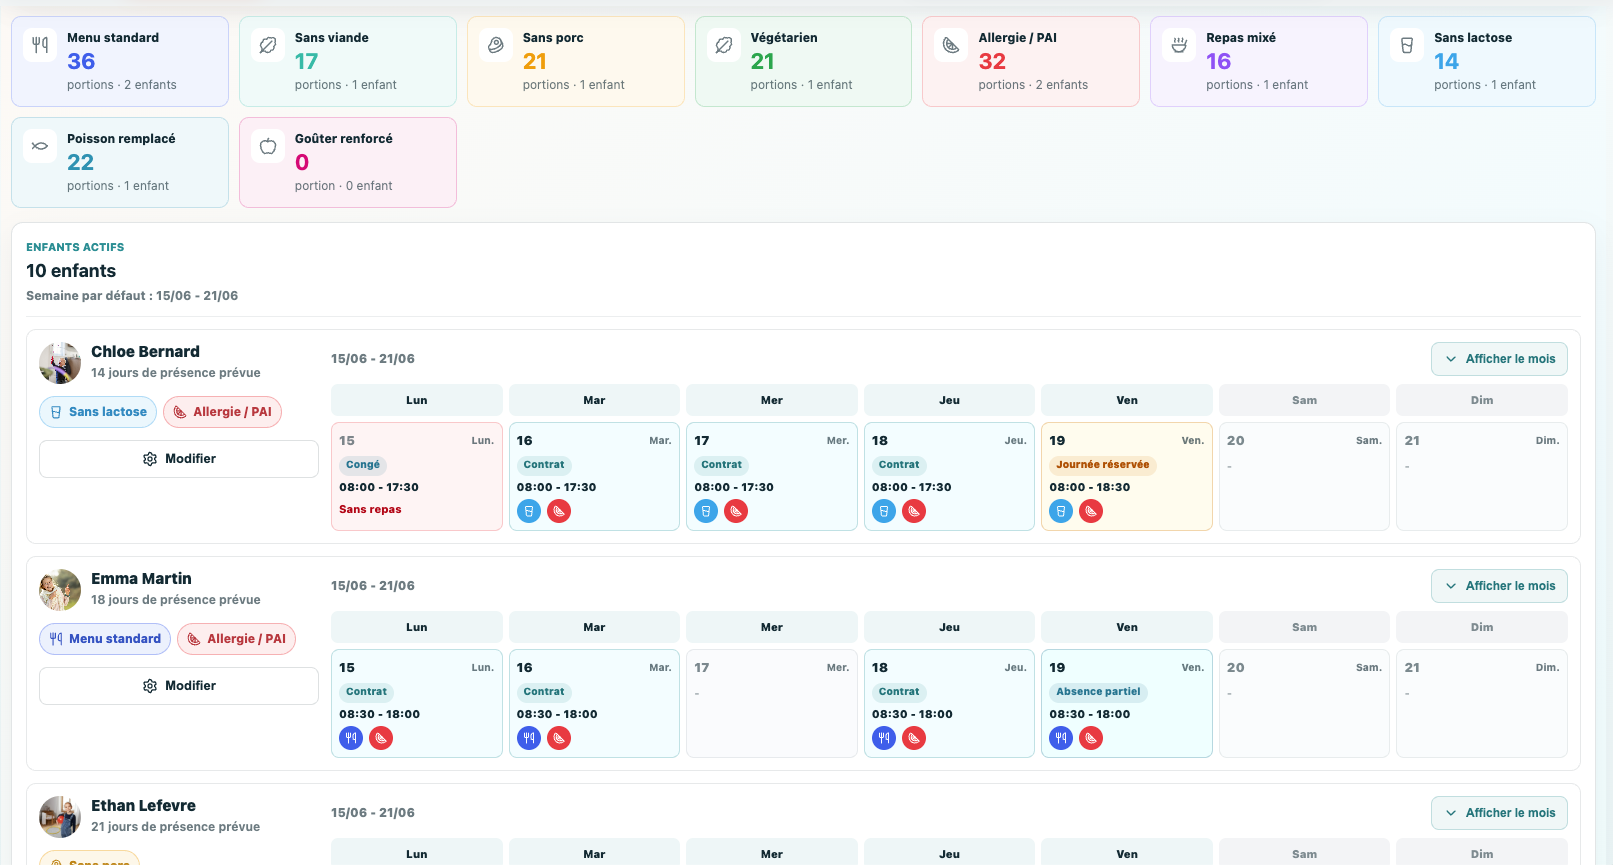Click Ethan Lefevre's profile photo
The width and height of the screenshot is (1613, 865).
[60, 817]
